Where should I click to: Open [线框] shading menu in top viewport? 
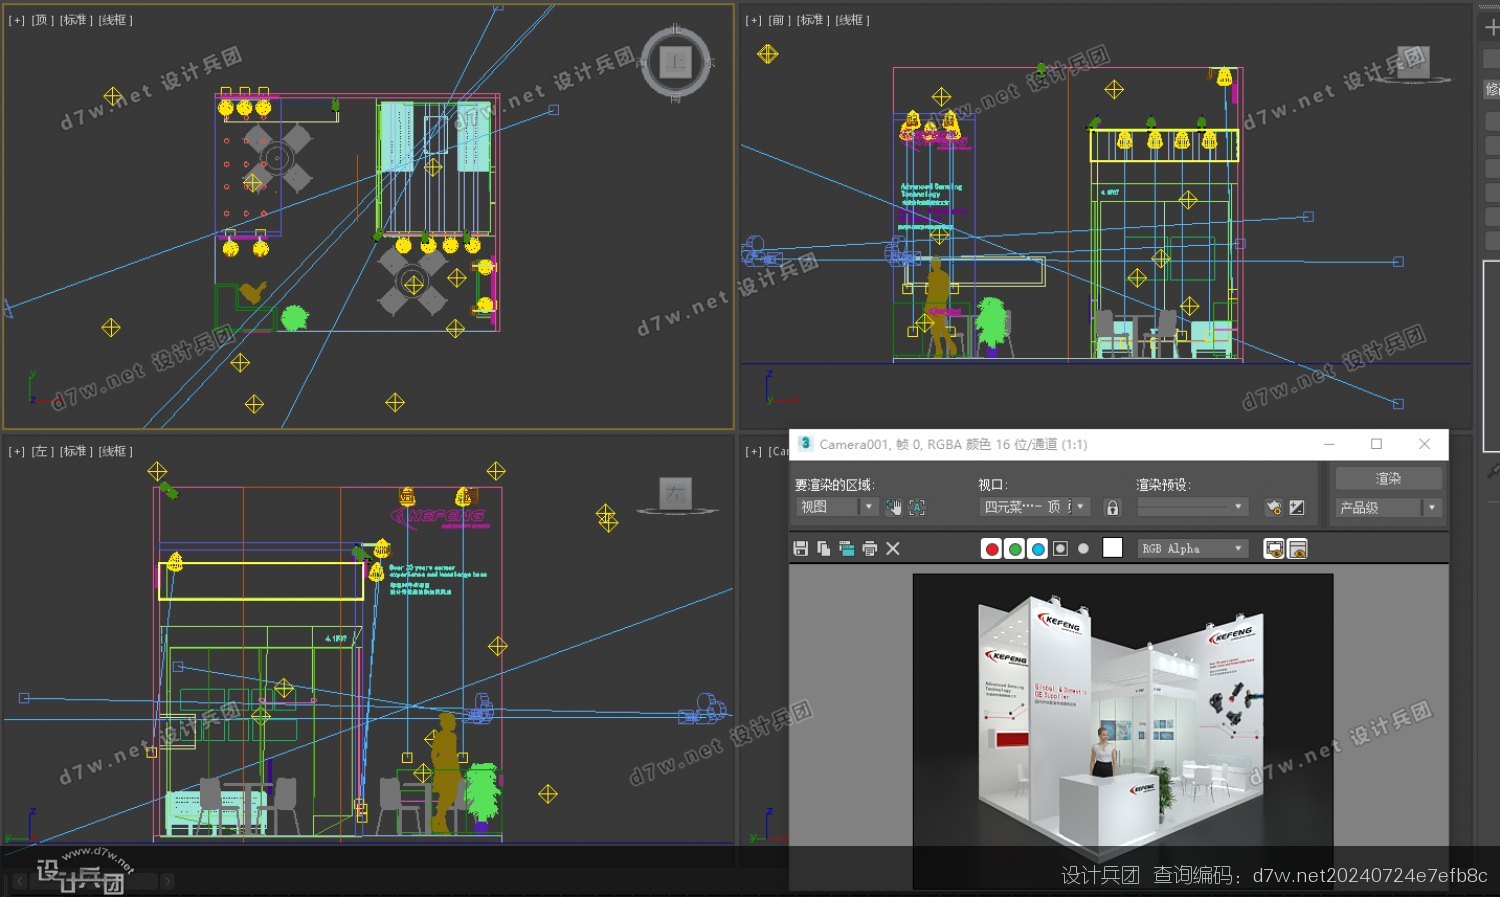coord(116,20)
